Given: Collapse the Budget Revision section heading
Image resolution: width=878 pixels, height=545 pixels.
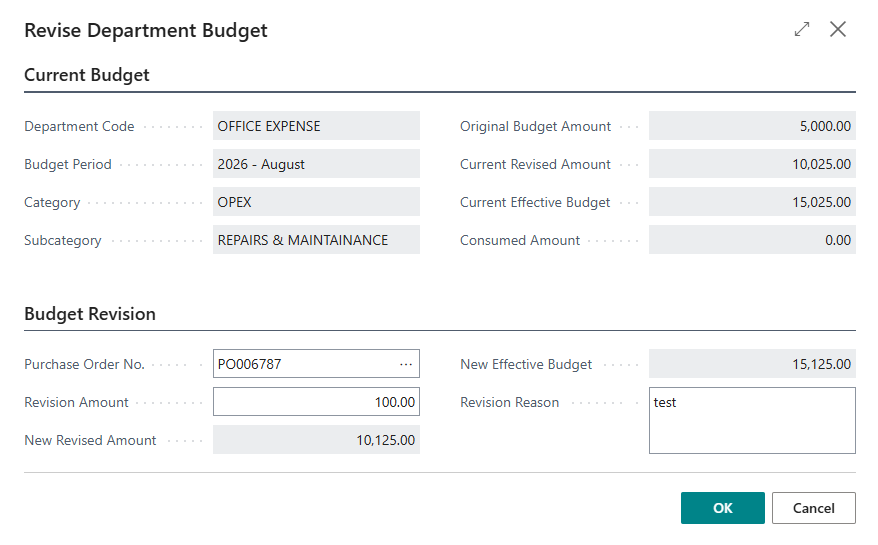Looking at the screenshot, I should [x=90, y=314].
